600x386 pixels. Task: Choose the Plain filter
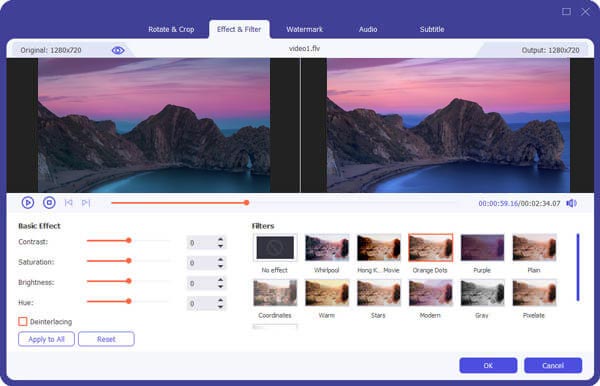coord(534,248)
